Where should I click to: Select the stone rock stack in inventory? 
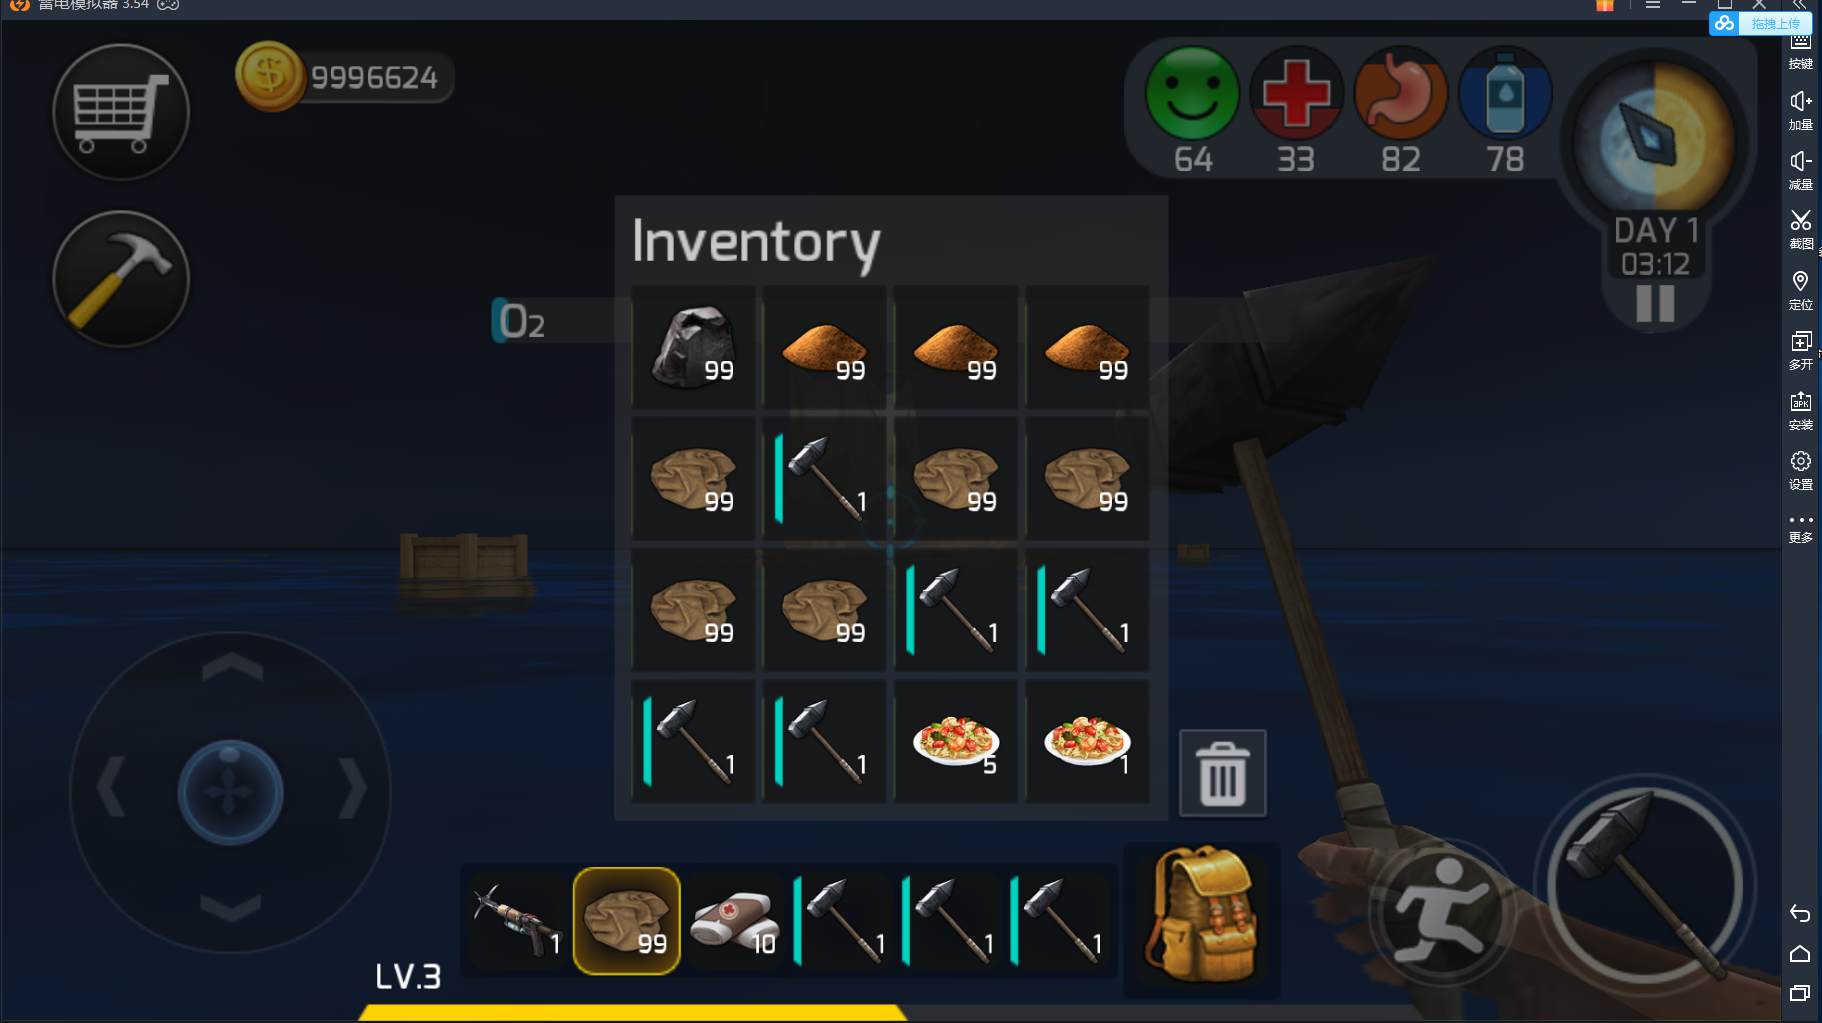(x=693, y=347)
